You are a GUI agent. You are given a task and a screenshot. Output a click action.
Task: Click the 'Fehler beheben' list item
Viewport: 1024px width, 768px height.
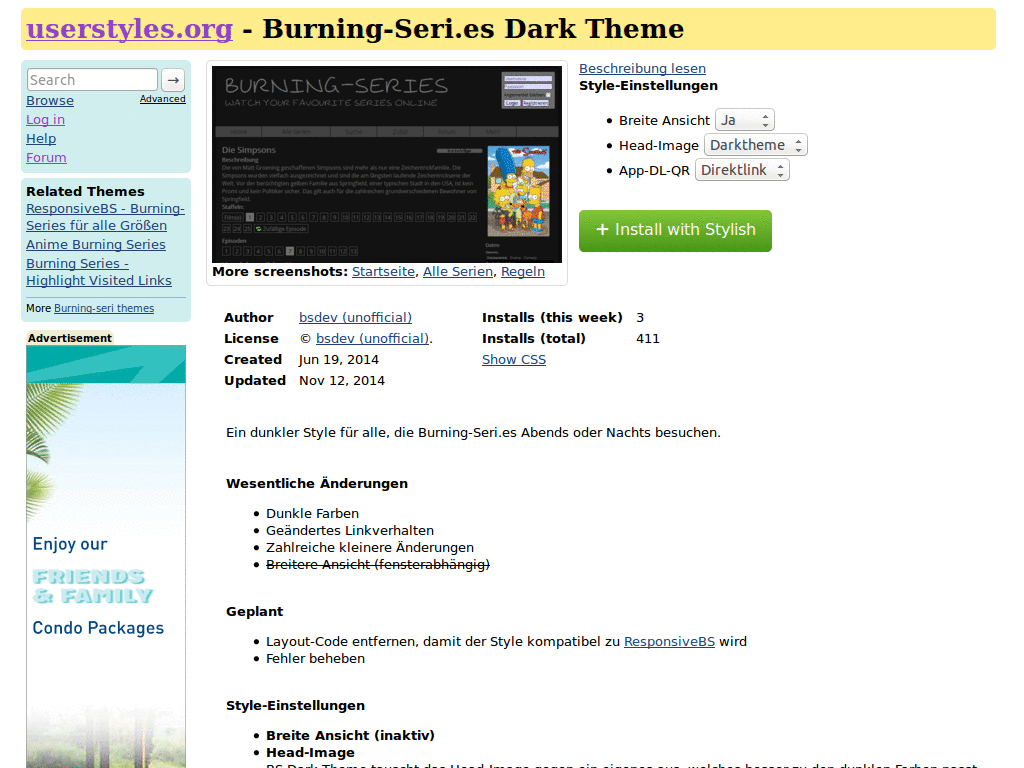[315, 658]
